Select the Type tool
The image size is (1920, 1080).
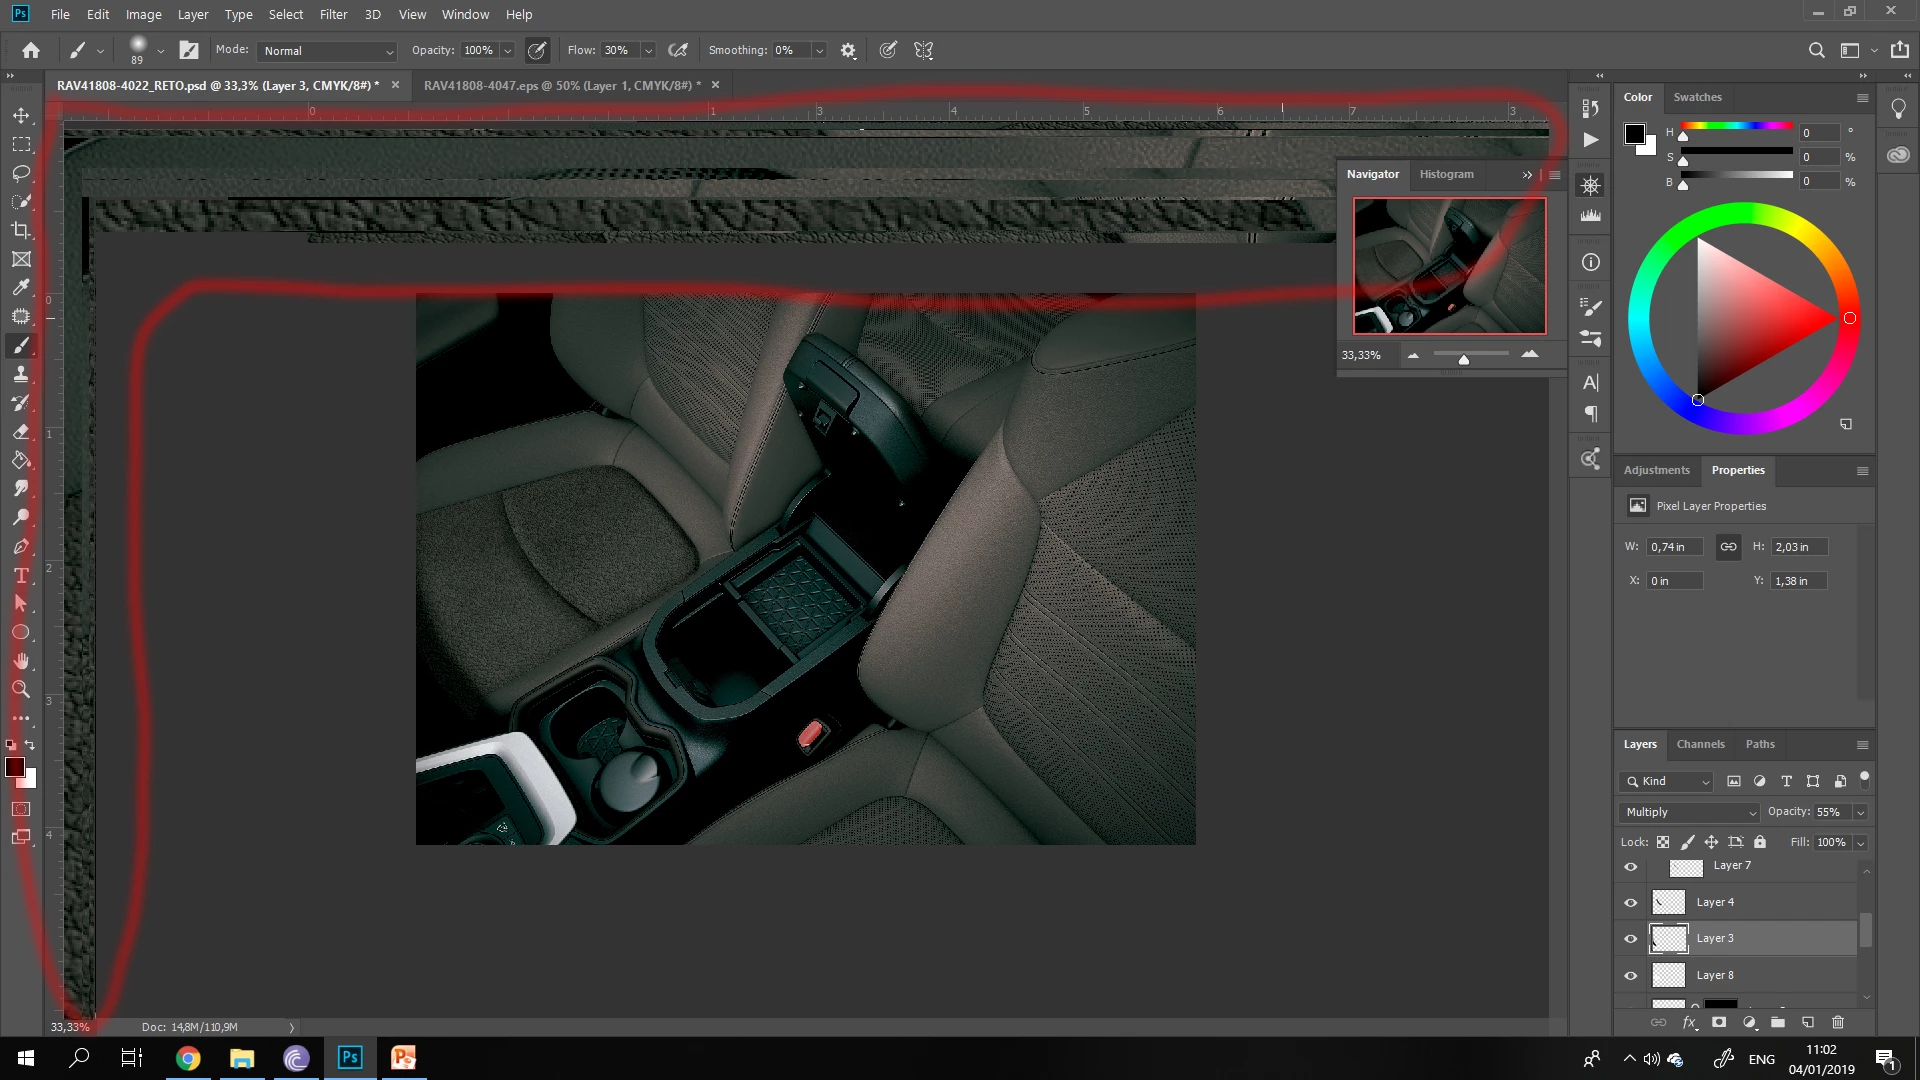click(x=21, y=576)
